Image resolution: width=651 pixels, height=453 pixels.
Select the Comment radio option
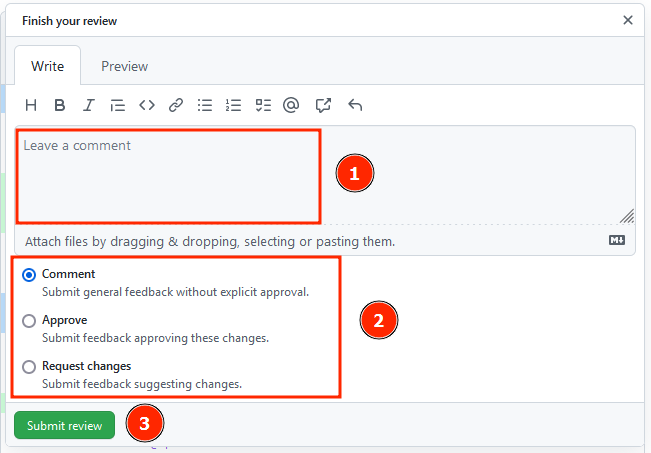(x=29, y=275)
